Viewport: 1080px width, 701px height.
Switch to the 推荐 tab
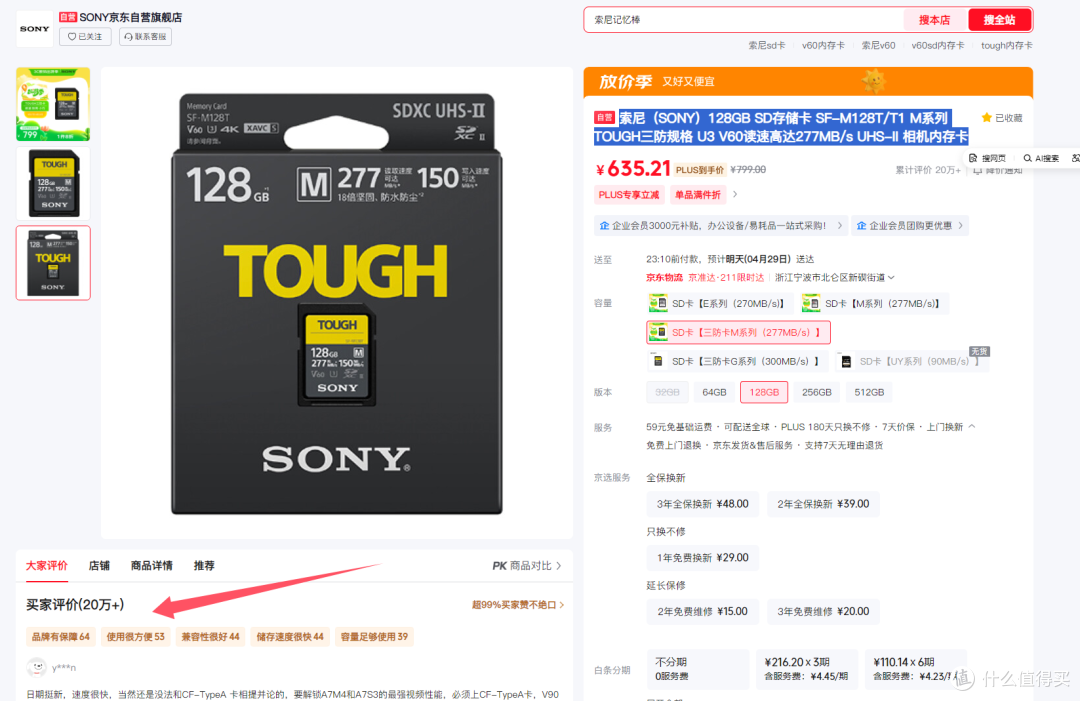point(204,566)
